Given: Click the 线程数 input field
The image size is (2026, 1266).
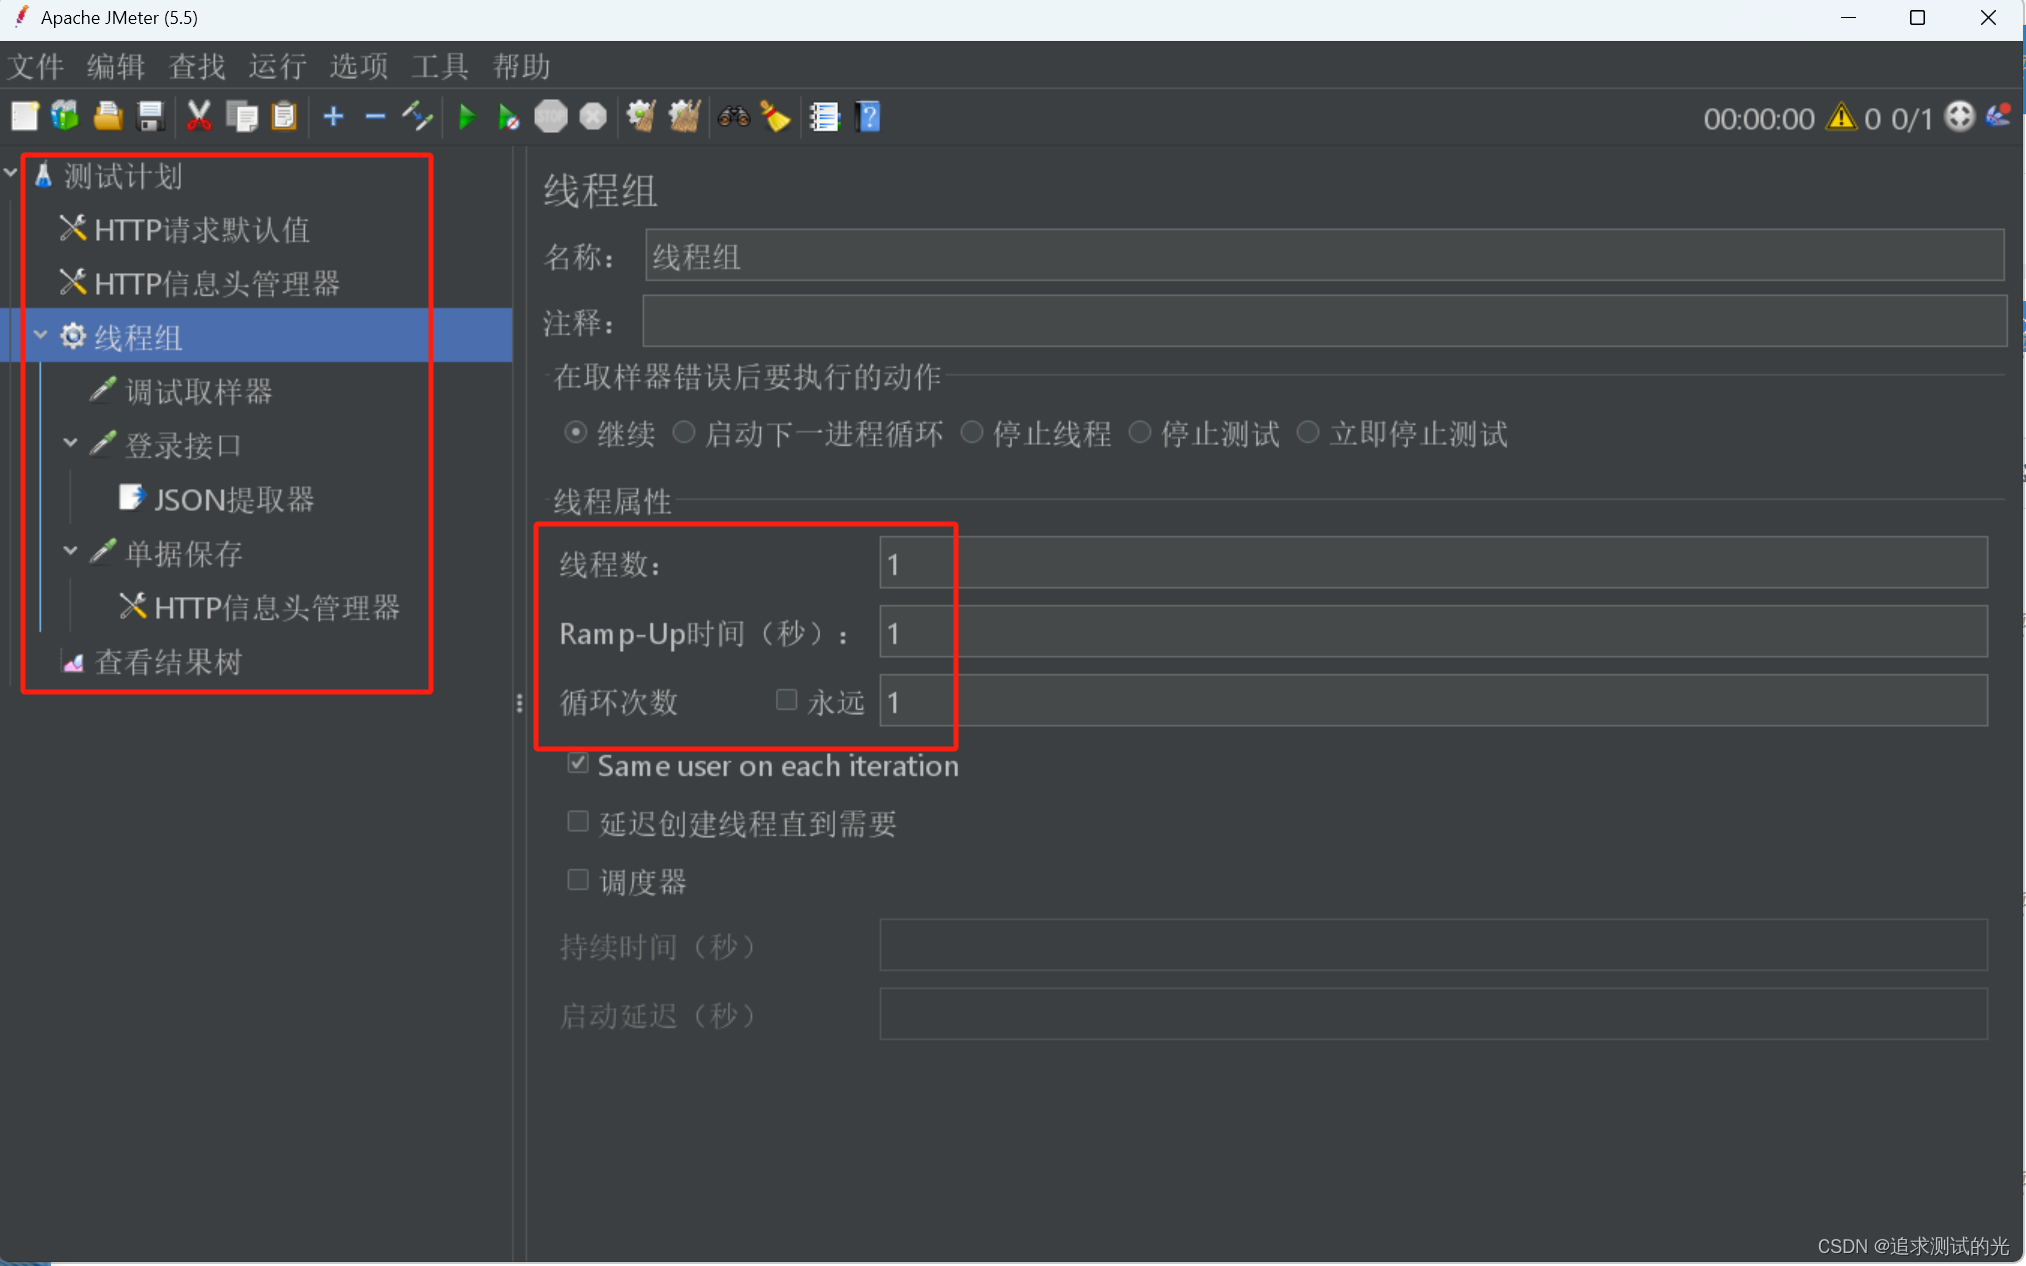Looking at the screenshot, I should click(1433, 563).
